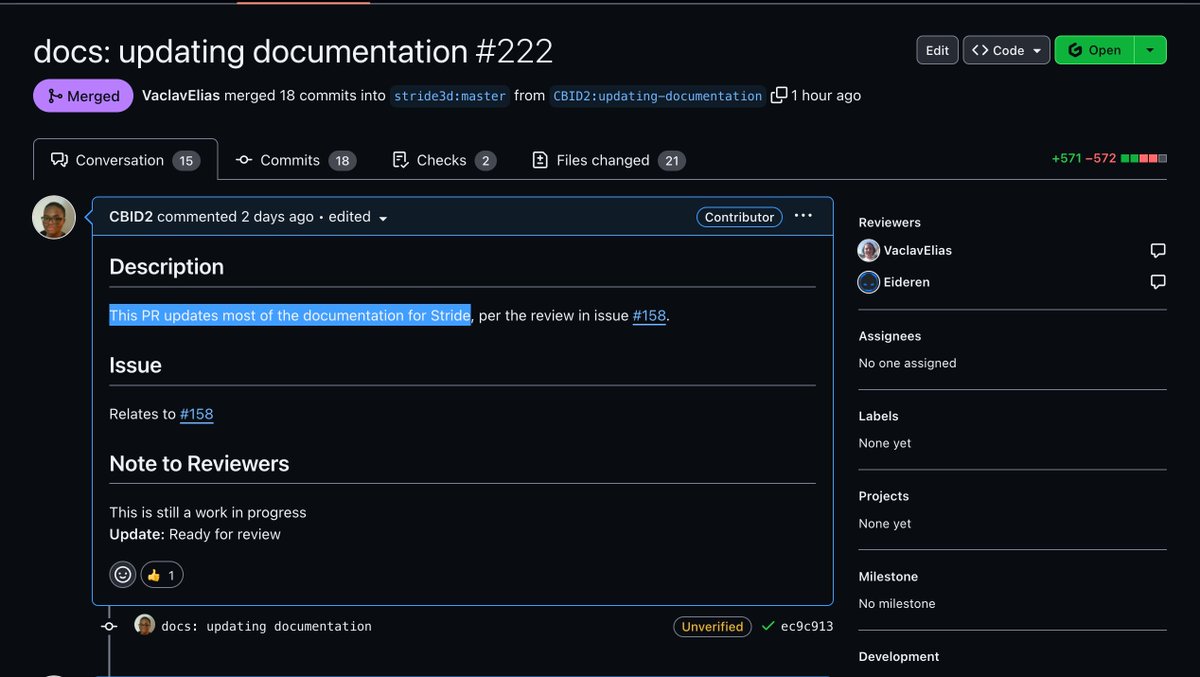Expand the green Open dropdown caret

(1148, 49)
